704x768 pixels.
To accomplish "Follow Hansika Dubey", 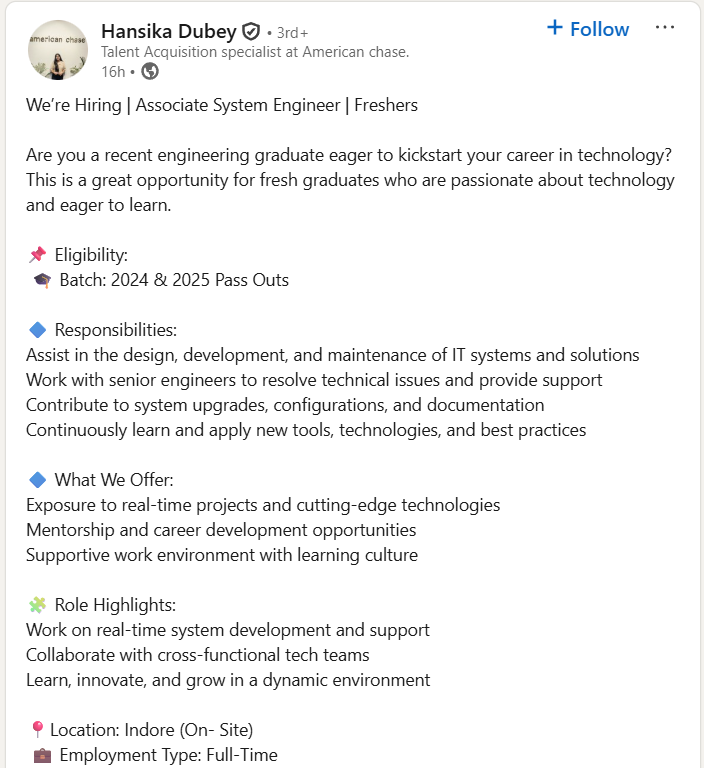I will pos(588,29).
